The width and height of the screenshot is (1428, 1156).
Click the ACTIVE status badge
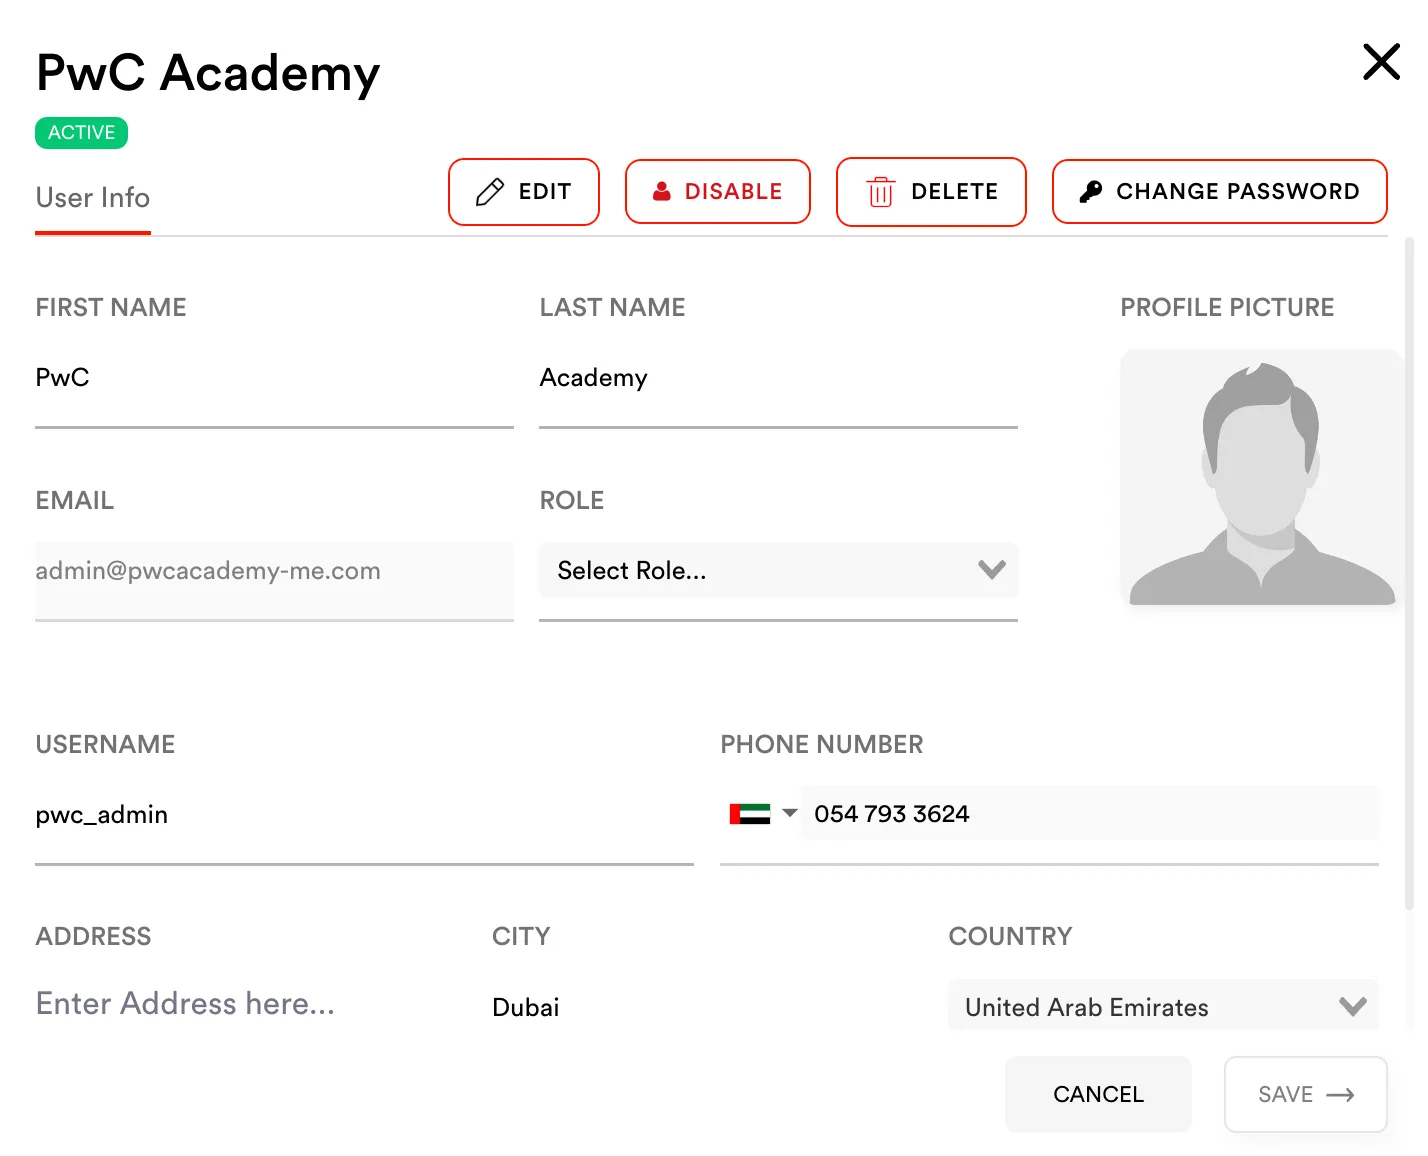[81, 133]
